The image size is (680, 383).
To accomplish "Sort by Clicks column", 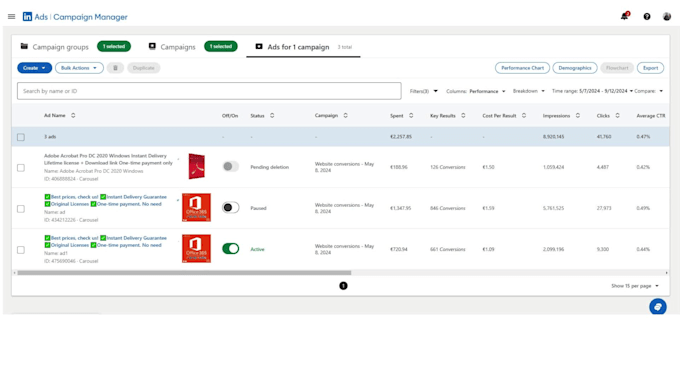I will click(617, 115).
